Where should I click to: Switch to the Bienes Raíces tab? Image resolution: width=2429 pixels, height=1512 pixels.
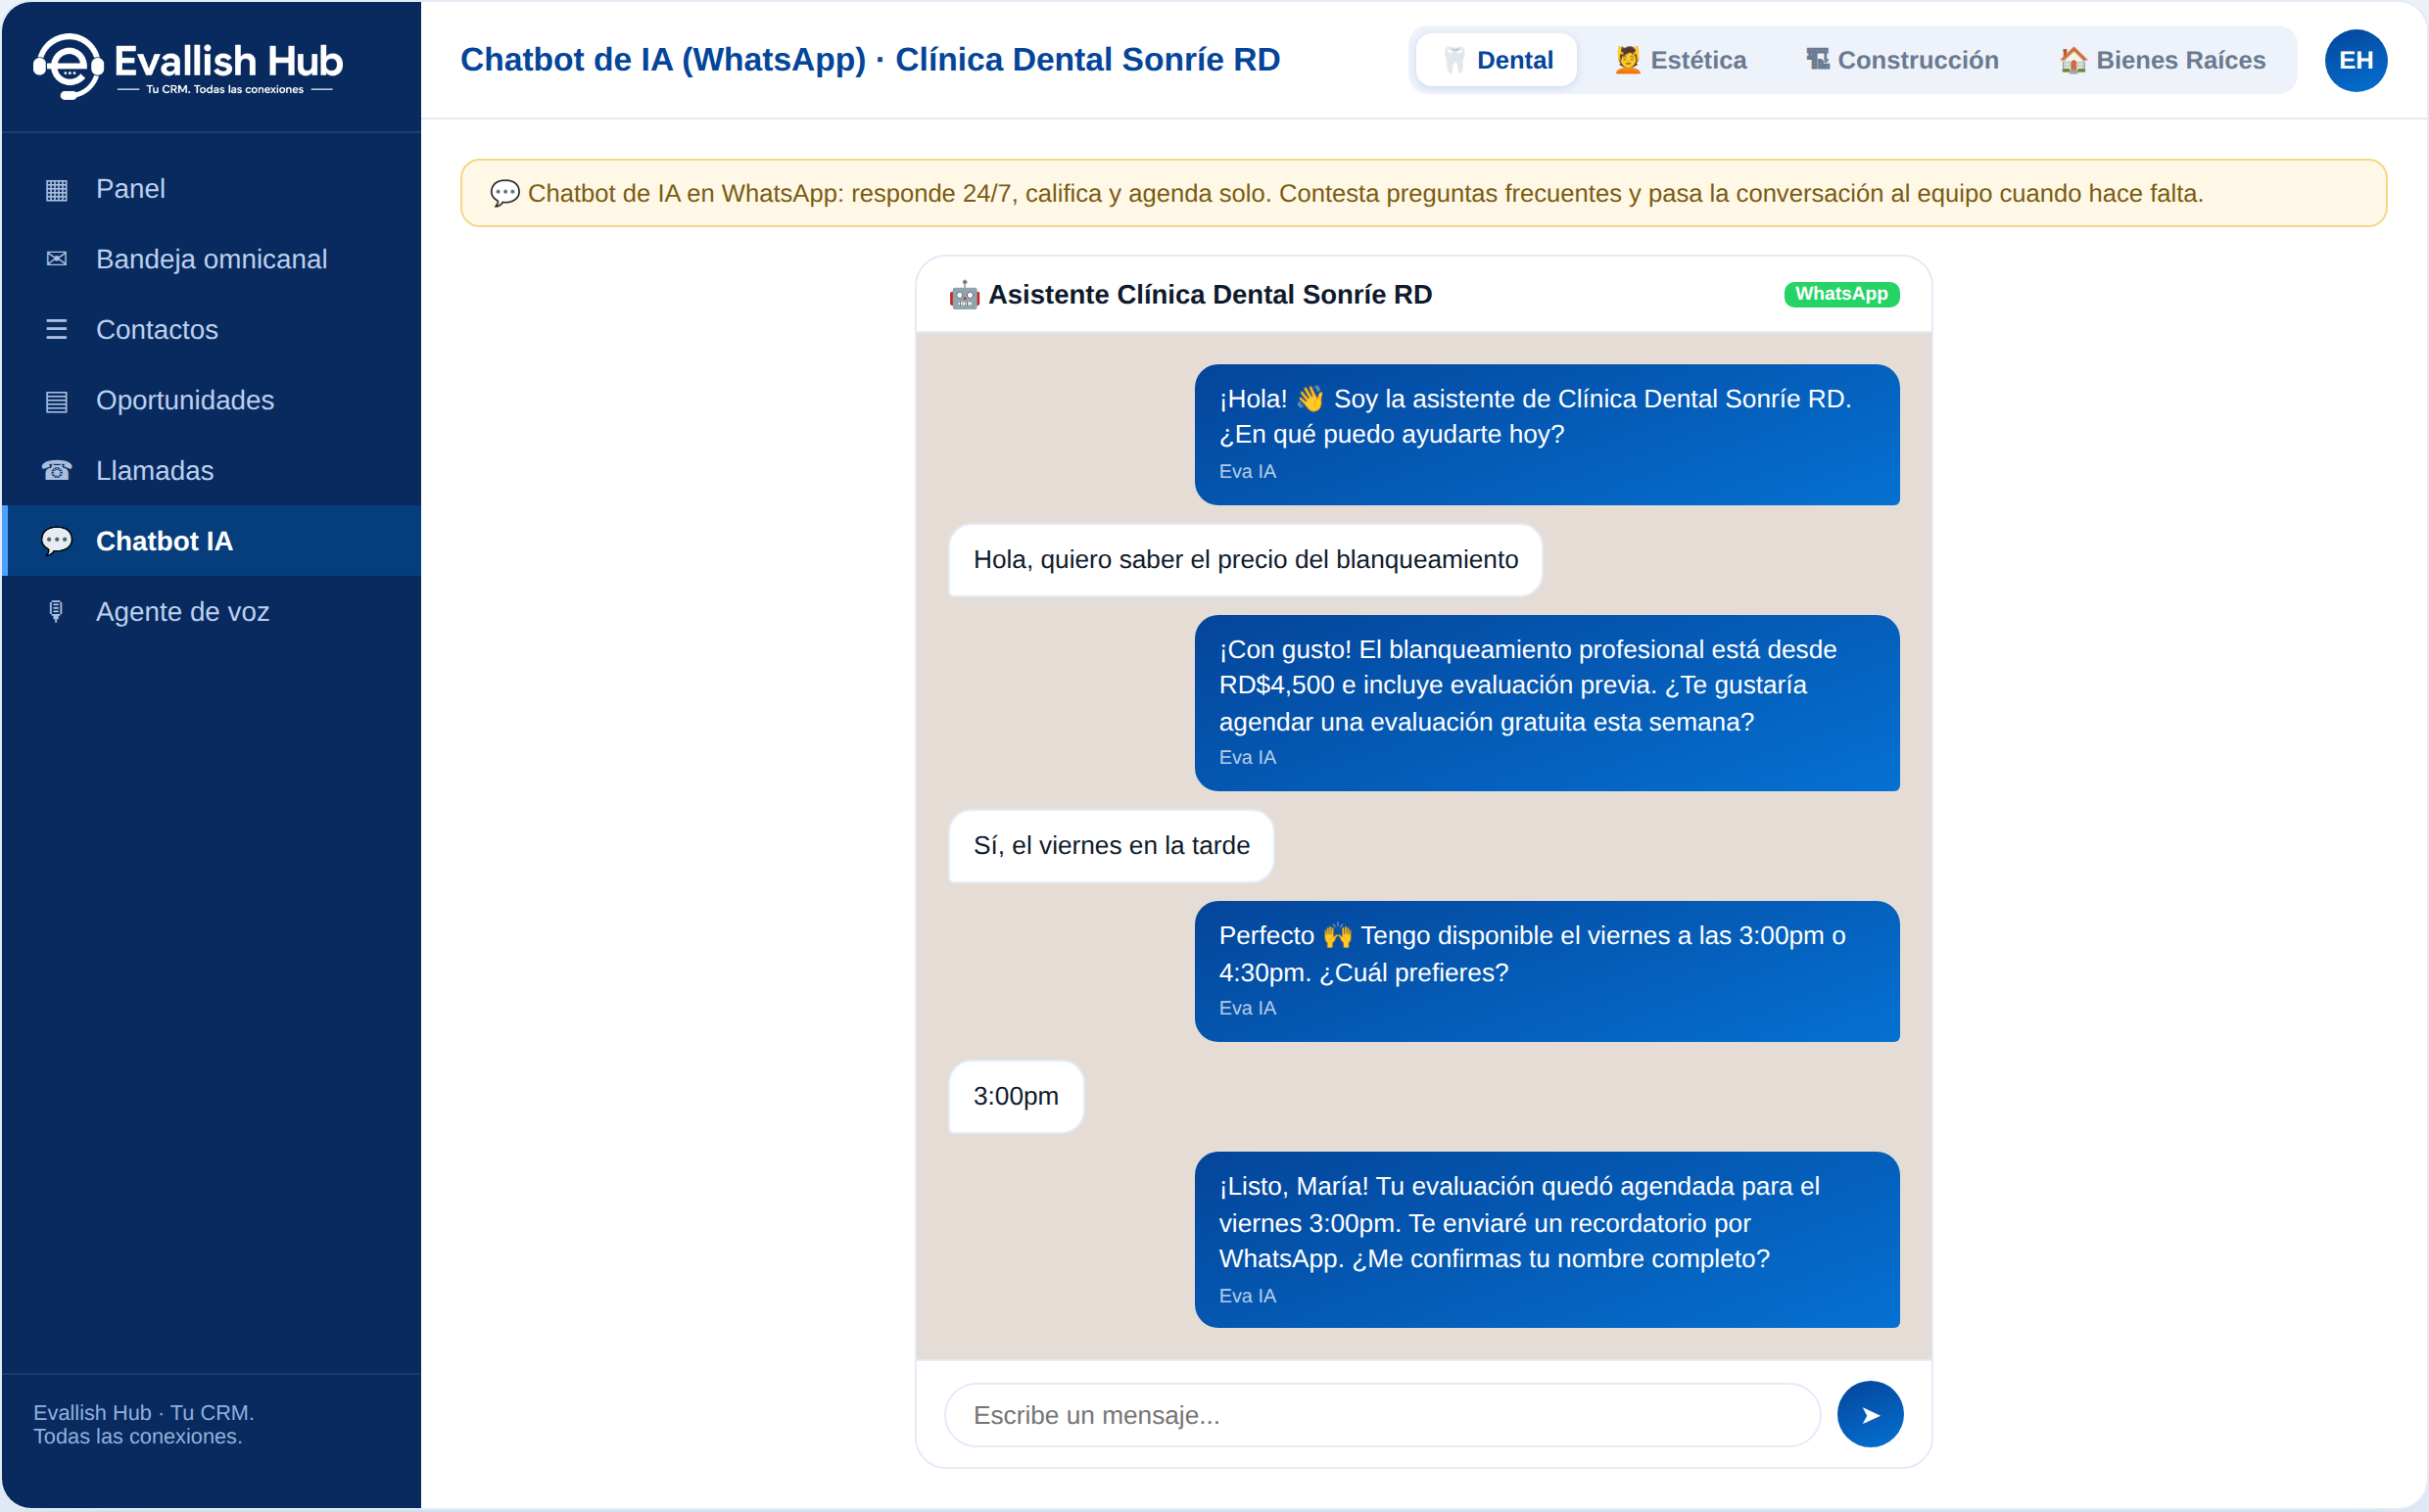pos(2162,60)
